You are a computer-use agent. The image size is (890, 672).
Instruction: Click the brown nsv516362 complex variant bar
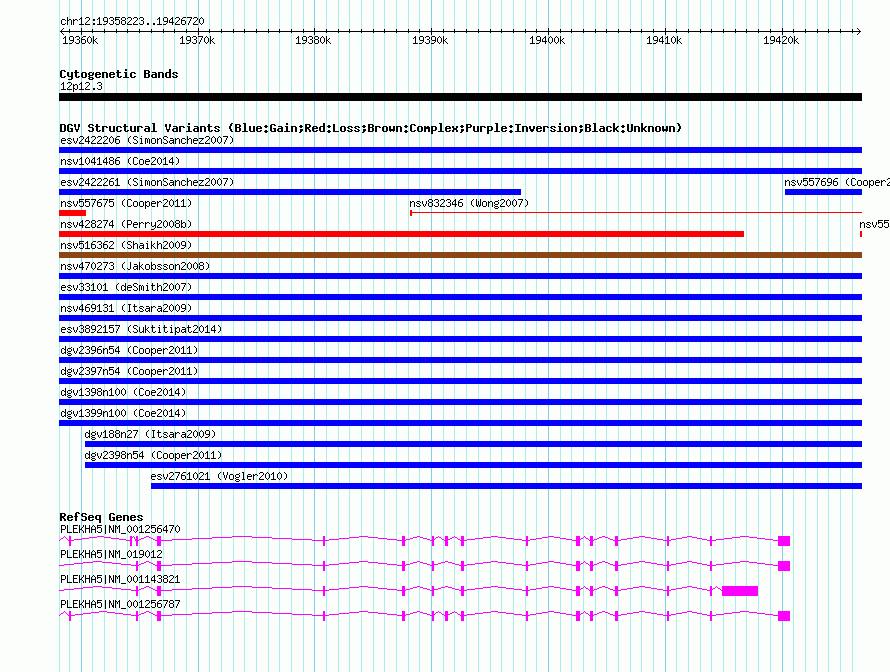460,255
